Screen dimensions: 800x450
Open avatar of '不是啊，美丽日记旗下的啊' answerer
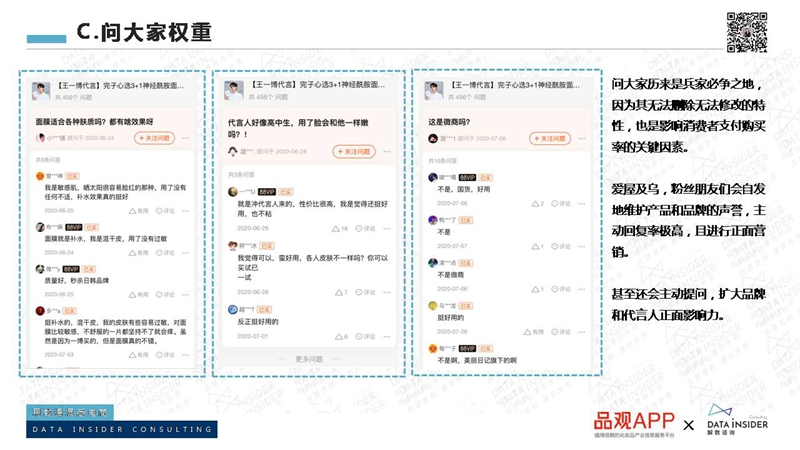pos(433,348)
